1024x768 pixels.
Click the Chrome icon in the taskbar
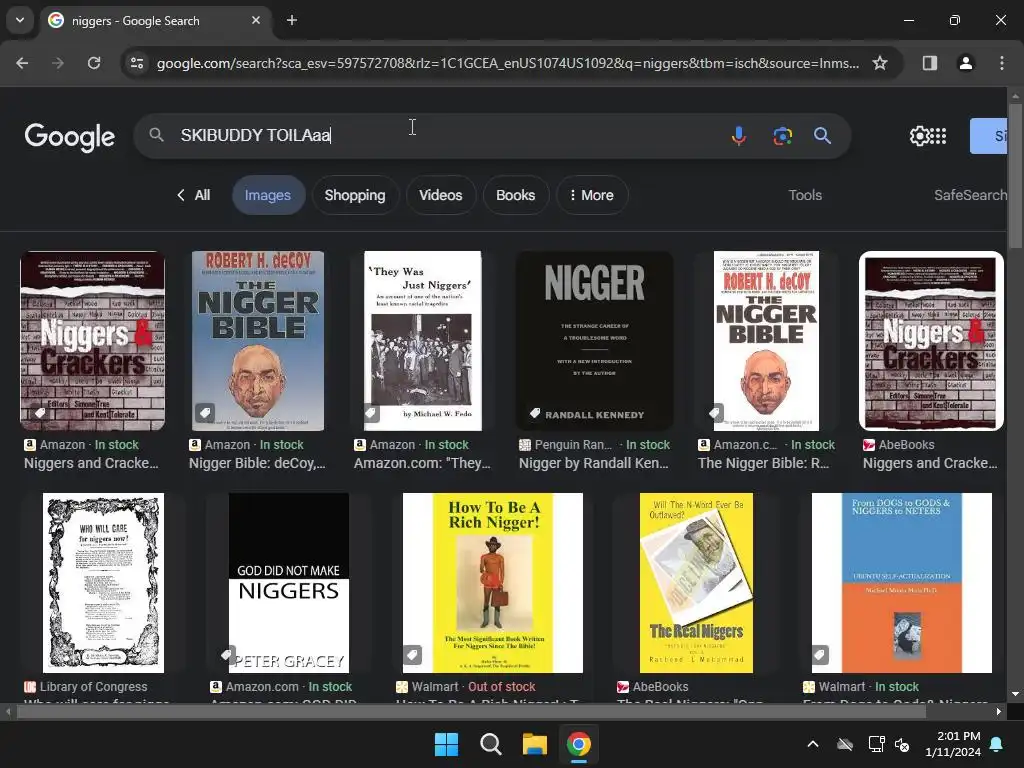(579, 744)
